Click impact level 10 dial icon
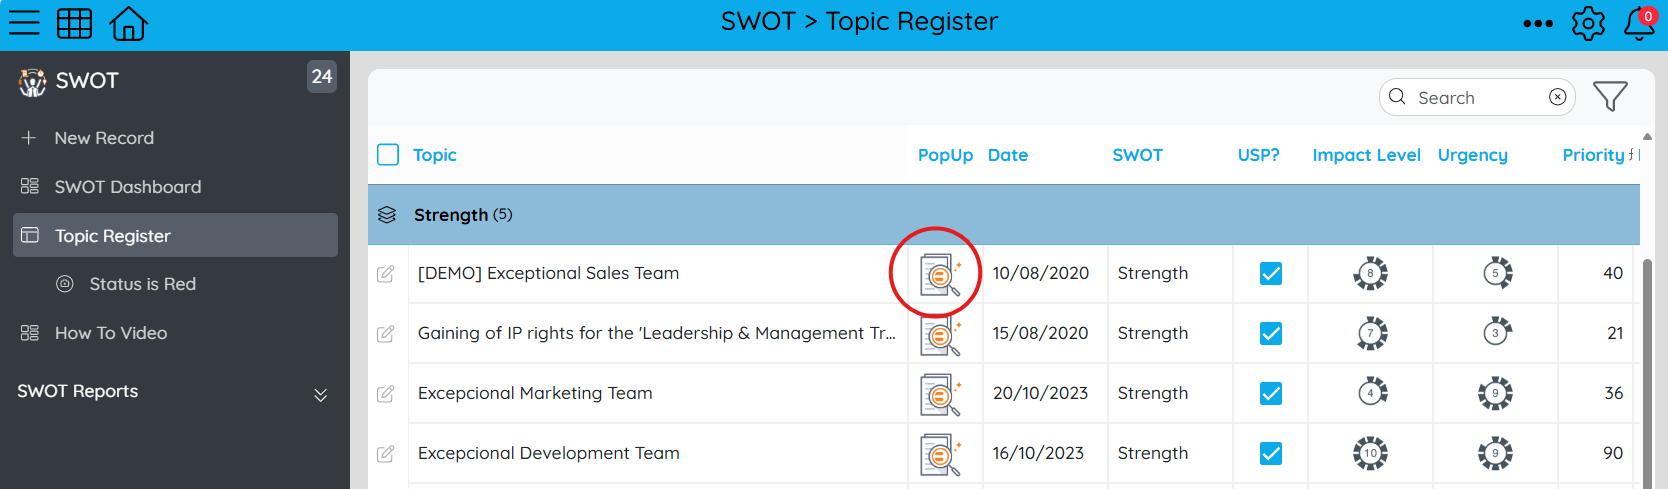The image size is (1668, 489). (1370, 453)
